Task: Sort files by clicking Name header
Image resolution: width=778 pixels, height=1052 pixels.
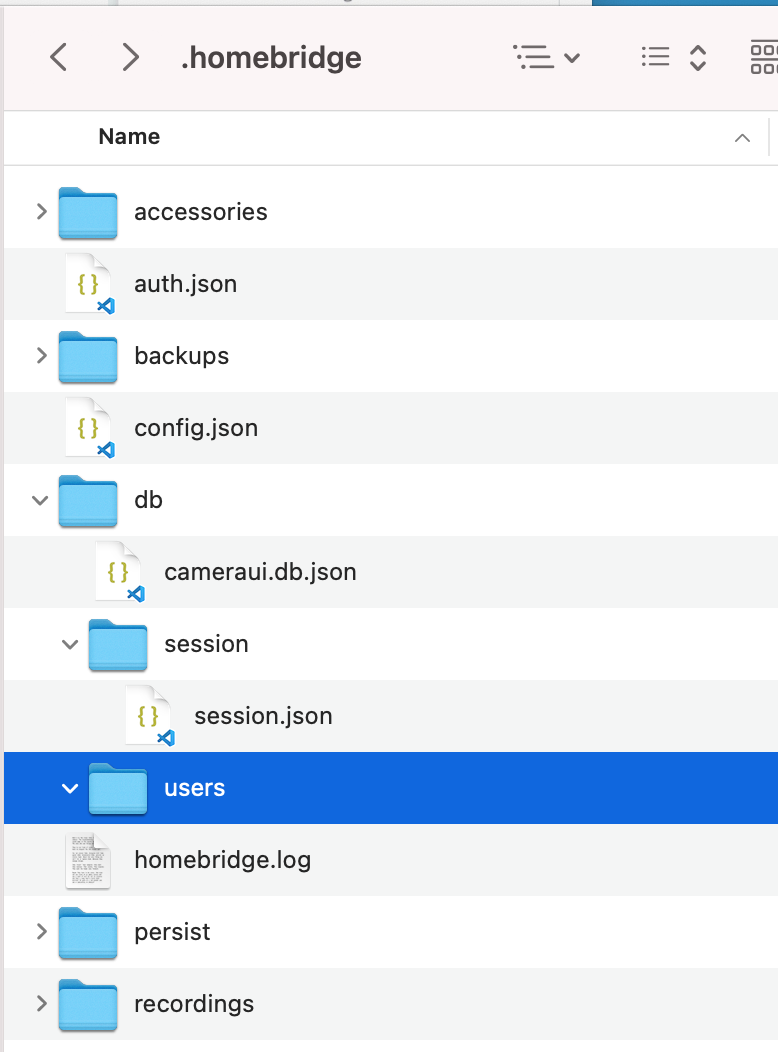Action: (128, 137)
